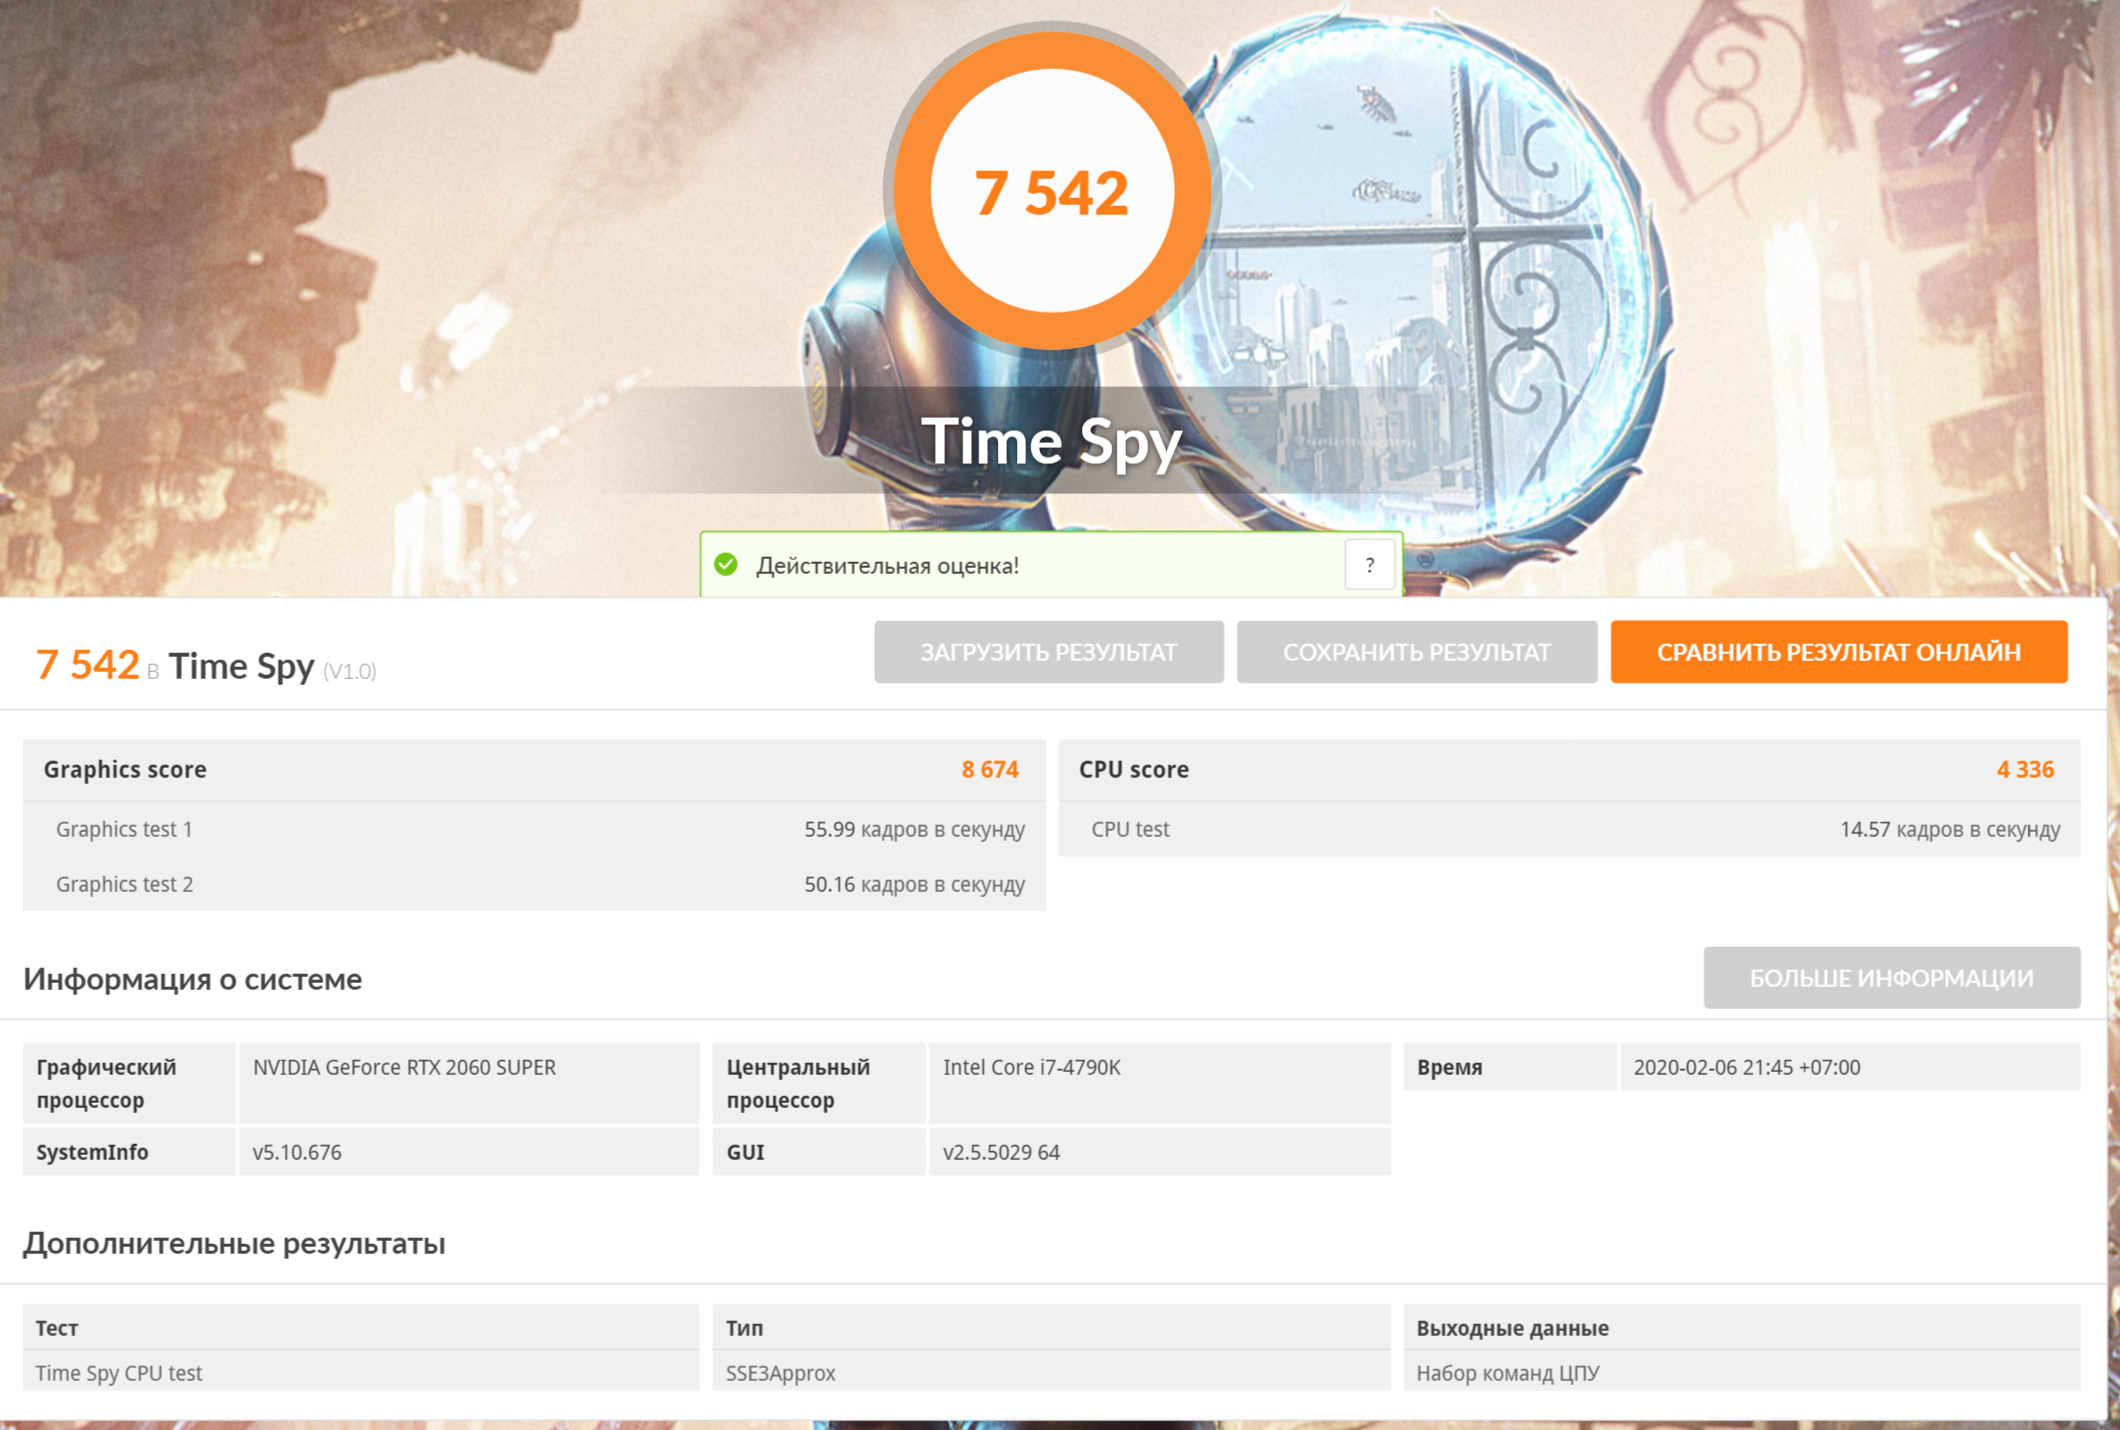
Task: Click the CPU score value 4 336
Action: 2025,769
